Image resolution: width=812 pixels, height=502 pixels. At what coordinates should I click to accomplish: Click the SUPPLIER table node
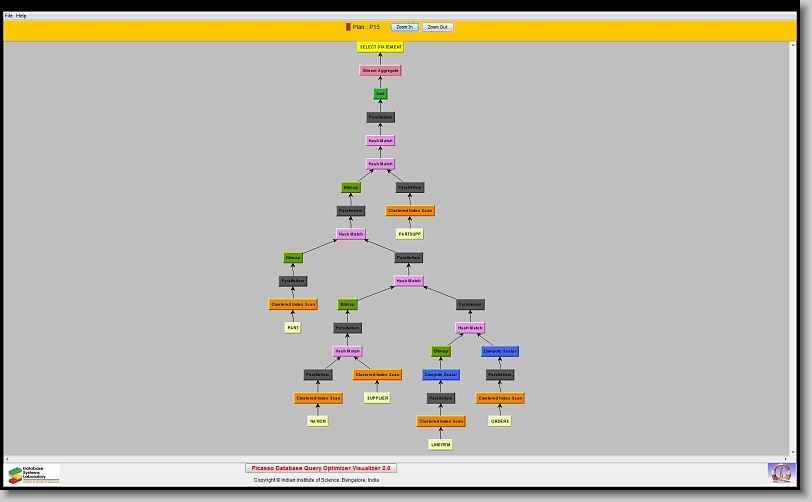(377, 398)
